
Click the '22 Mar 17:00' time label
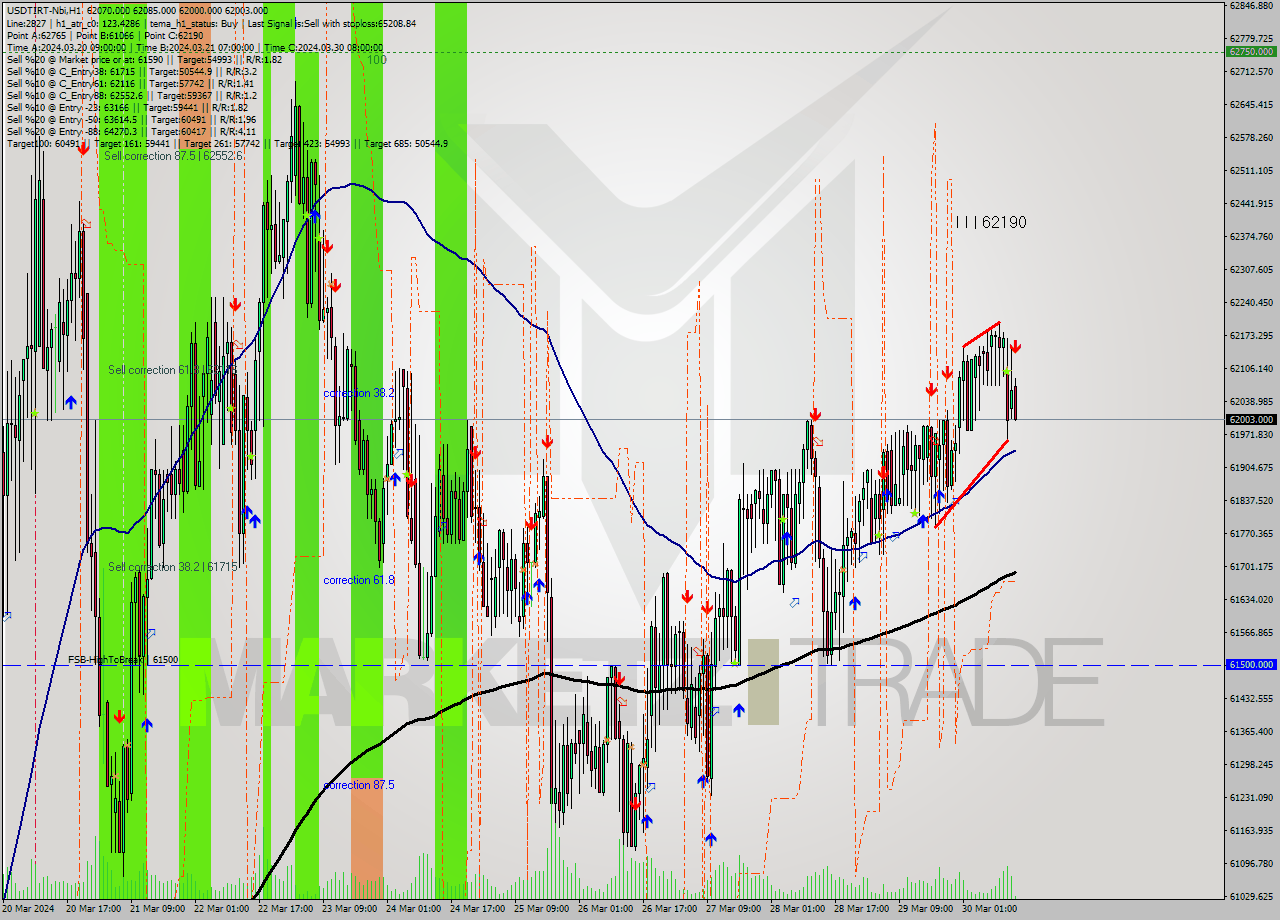point(286,909)
